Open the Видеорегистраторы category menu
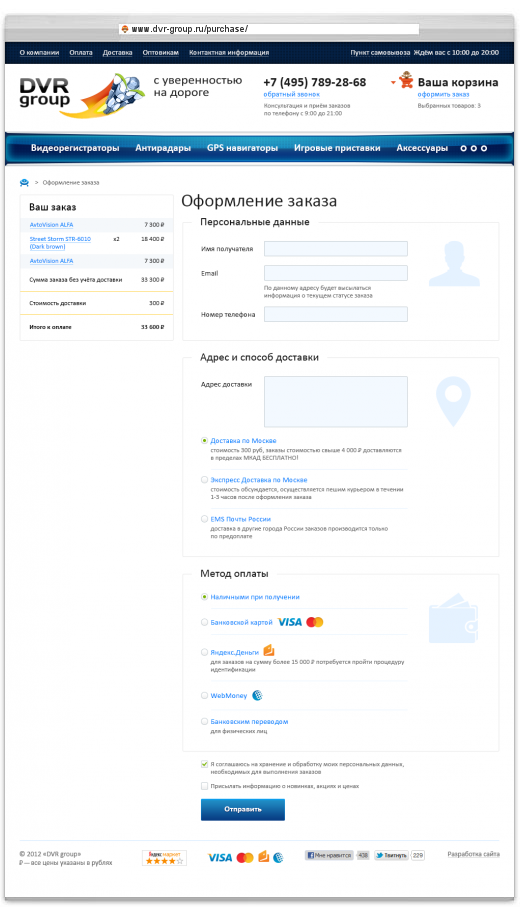 pyautogui.click(x=75, y=148)
